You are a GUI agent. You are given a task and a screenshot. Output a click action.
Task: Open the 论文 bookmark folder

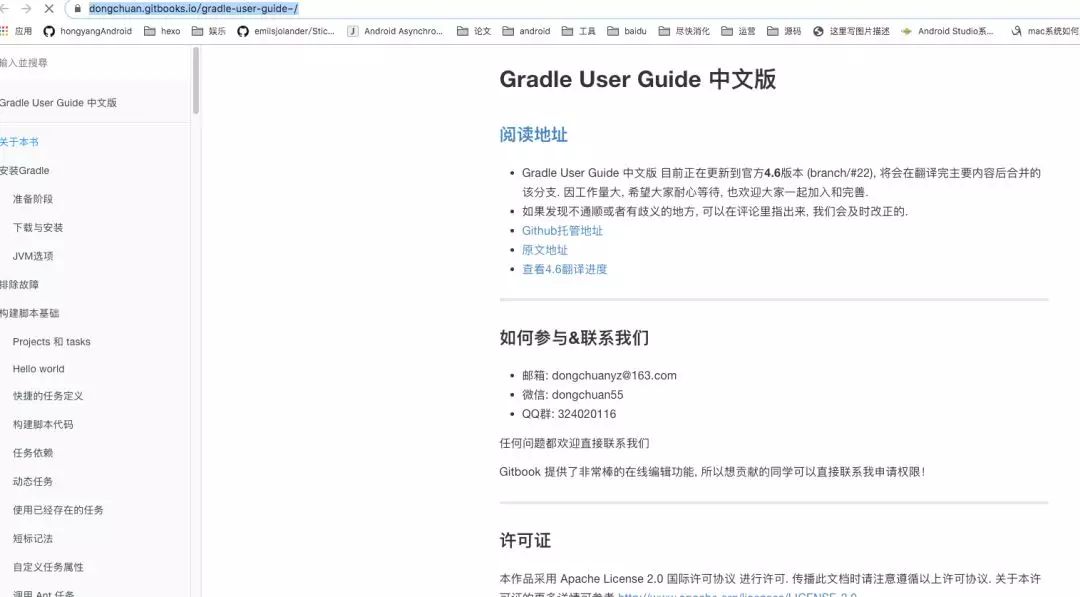click(x=474, y=31)
